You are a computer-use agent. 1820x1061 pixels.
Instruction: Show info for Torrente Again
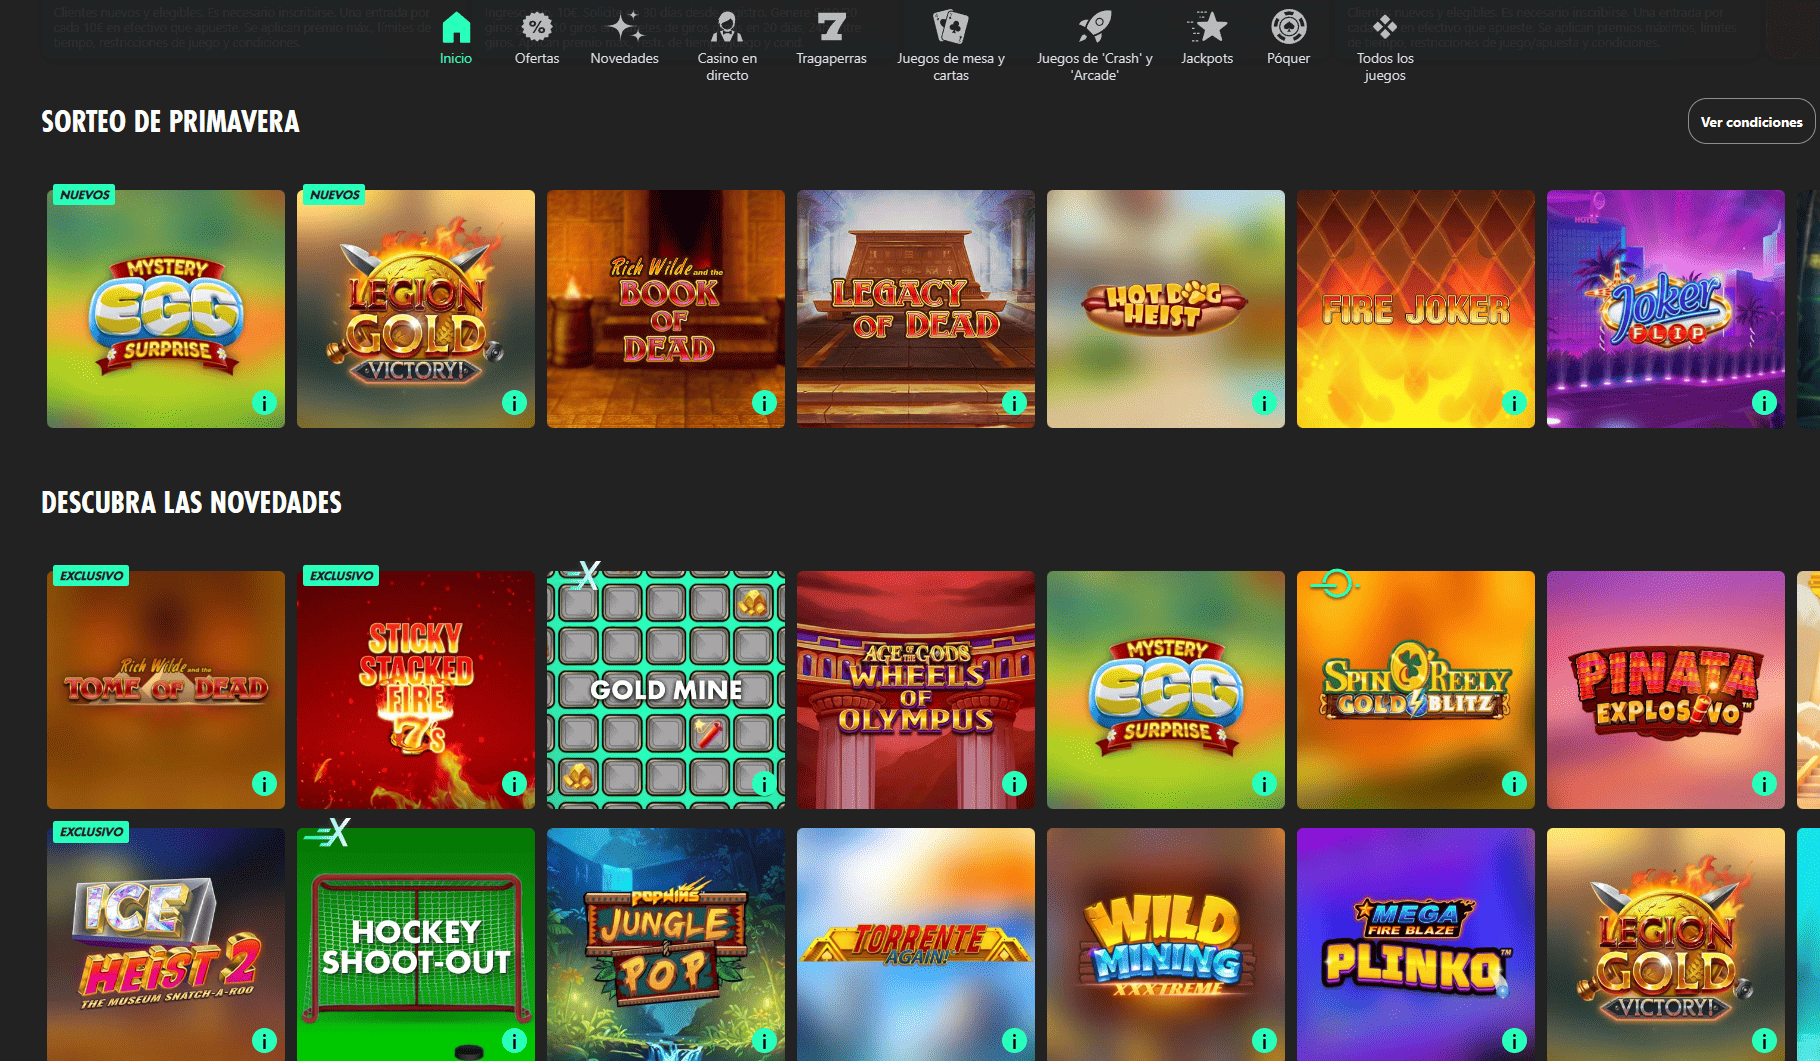click(1014, 1040)
